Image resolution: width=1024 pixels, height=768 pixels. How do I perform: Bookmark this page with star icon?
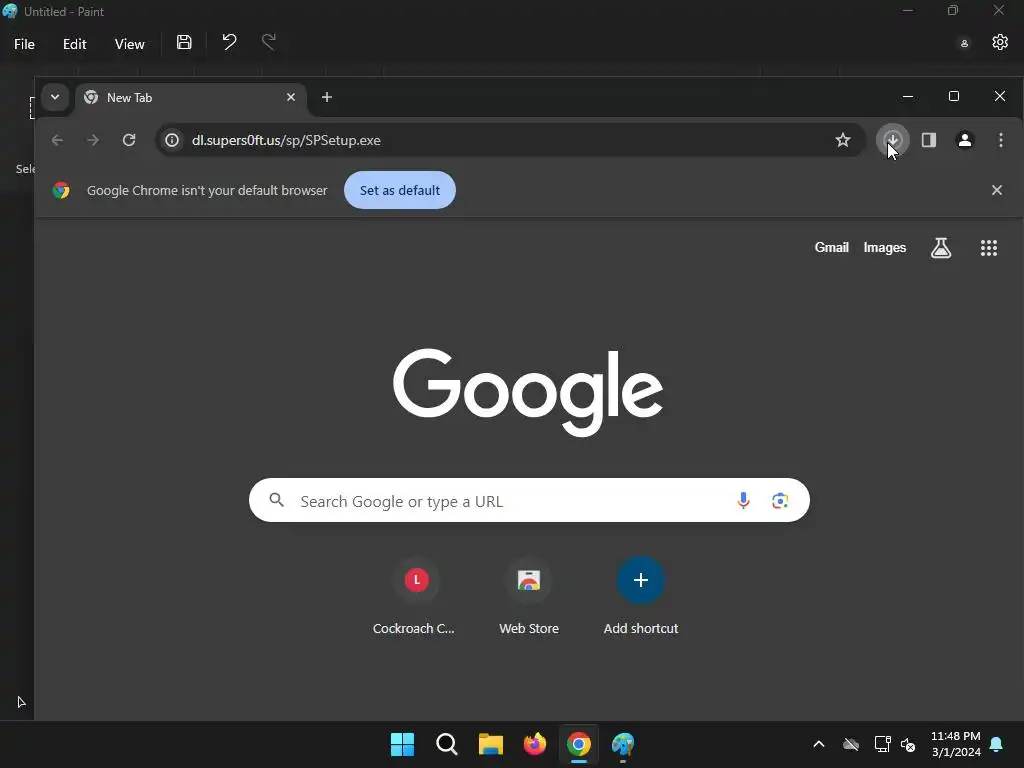842,140
